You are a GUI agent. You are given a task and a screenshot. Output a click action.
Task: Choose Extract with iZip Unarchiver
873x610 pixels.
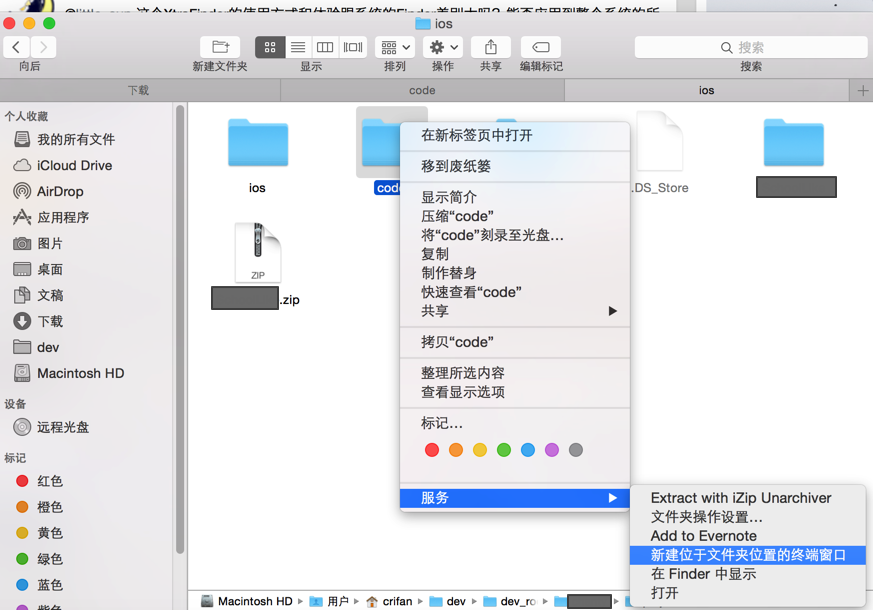coord(748,498)
